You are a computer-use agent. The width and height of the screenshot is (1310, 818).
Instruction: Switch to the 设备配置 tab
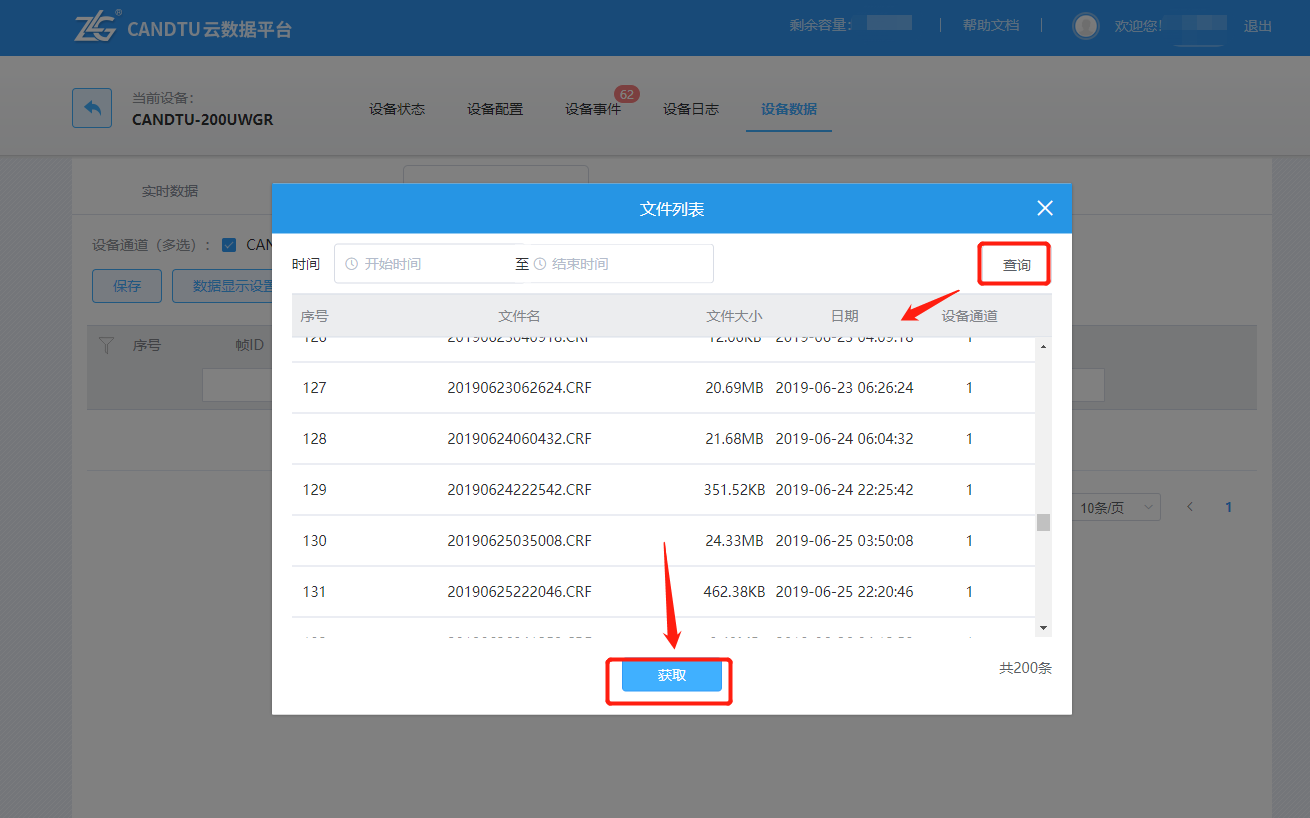(494, 109)
